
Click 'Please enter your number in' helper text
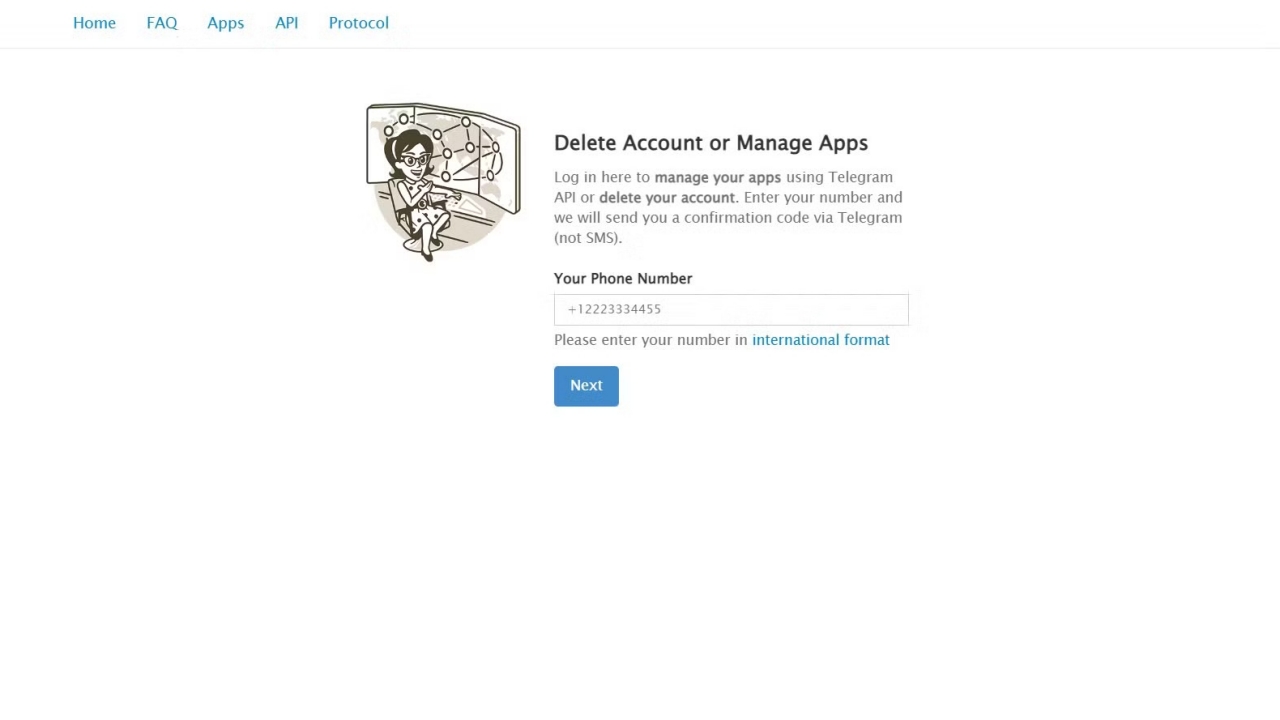click(651, 340)
